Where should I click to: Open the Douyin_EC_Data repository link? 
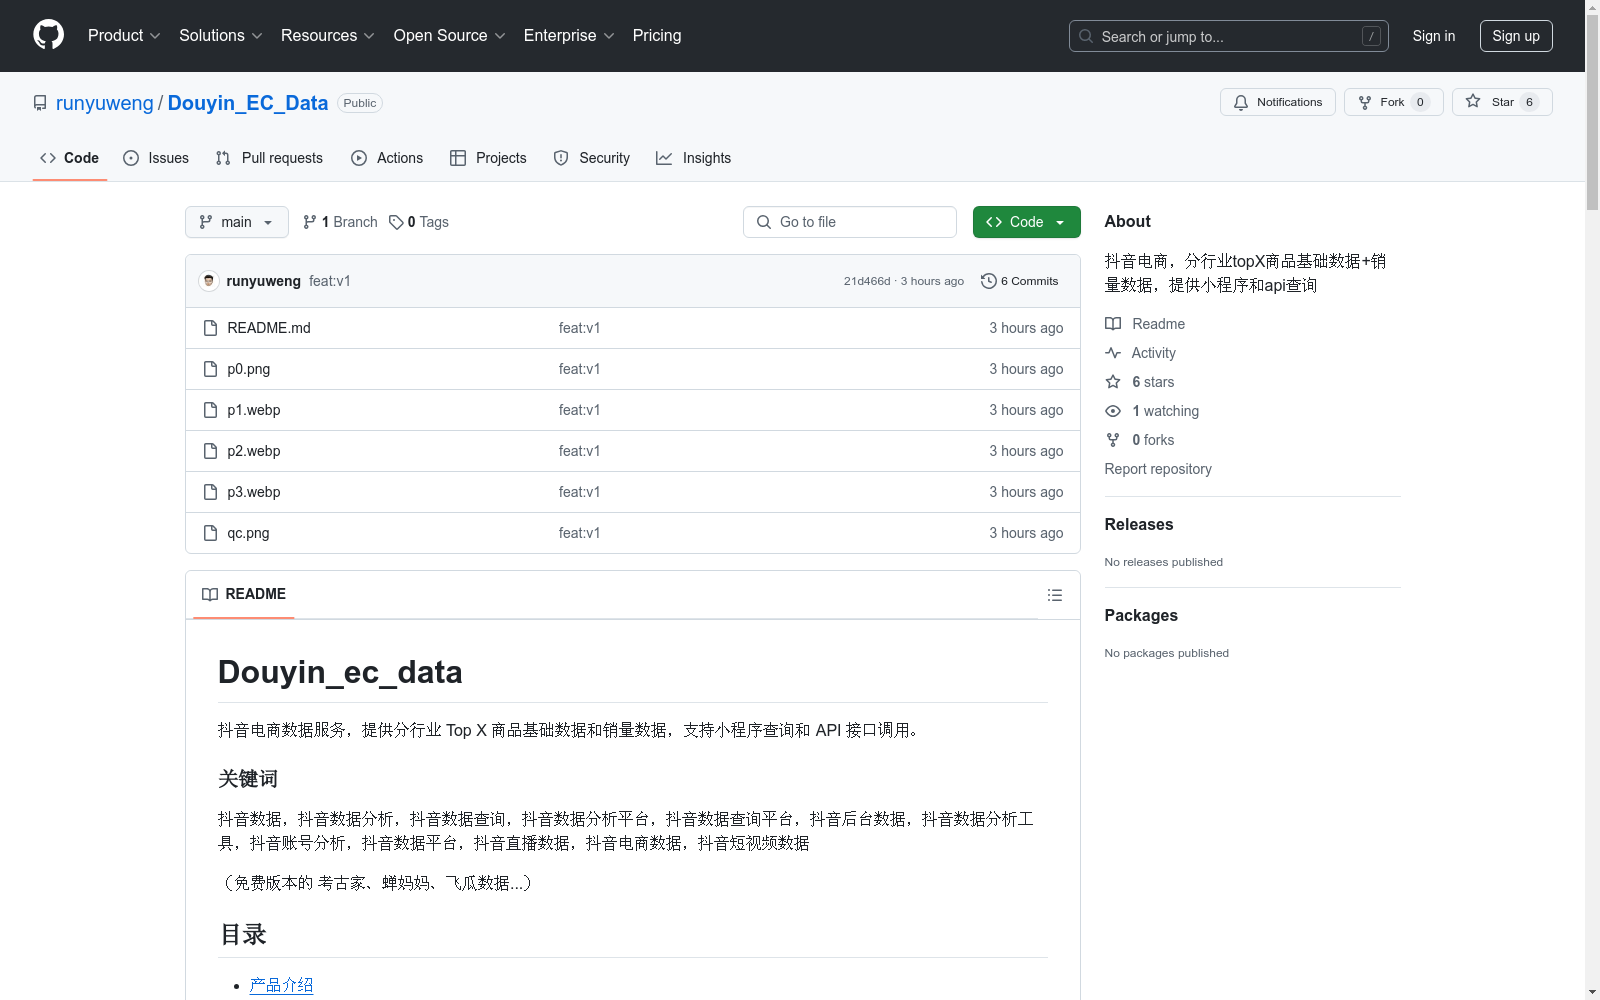(x=248, y=103)
